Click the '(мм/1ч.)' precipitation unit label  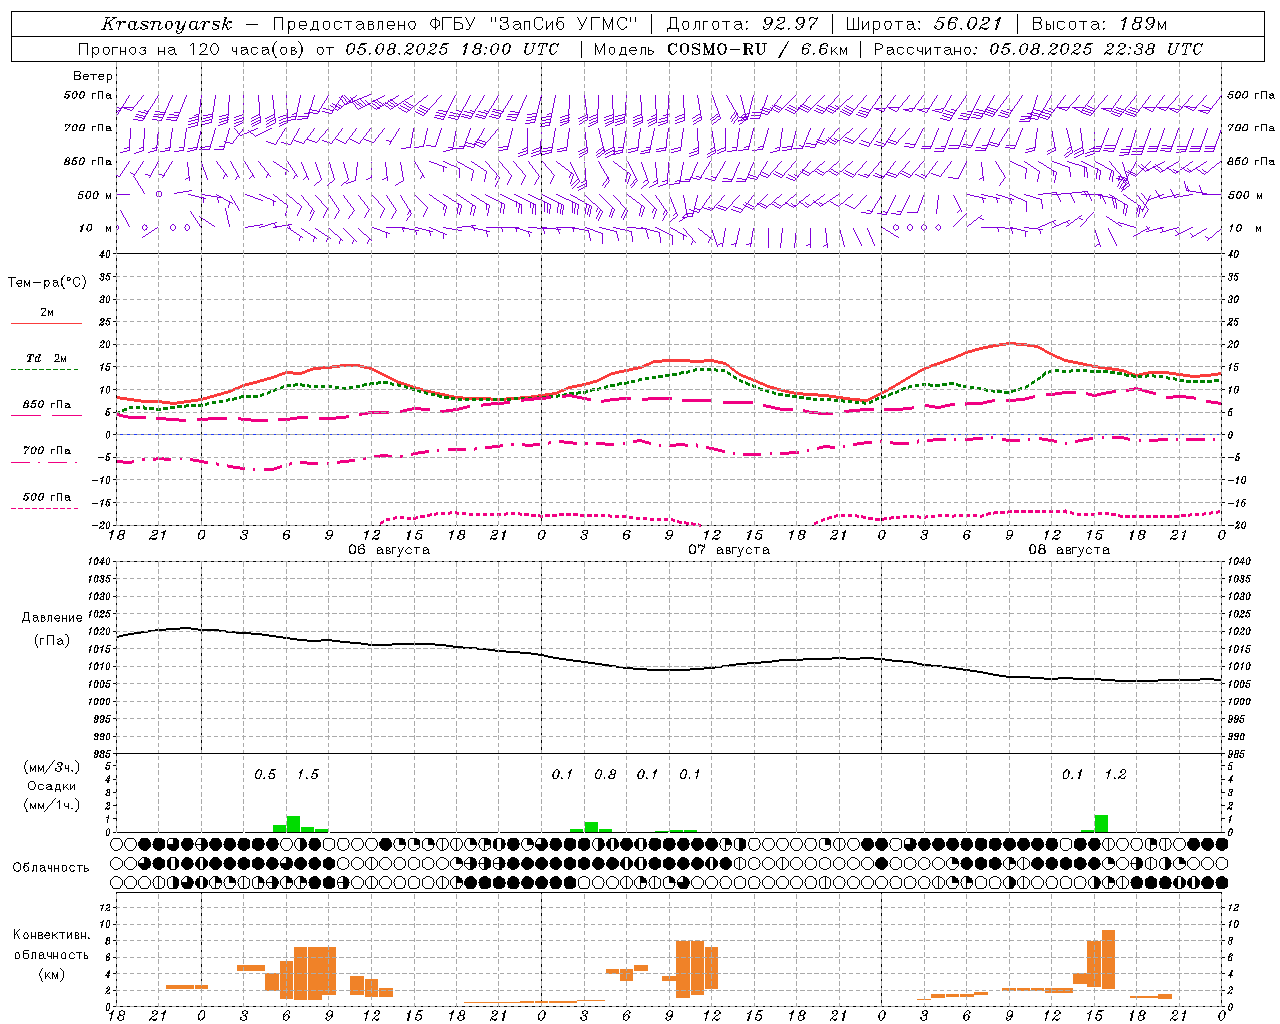coord(52,804)
